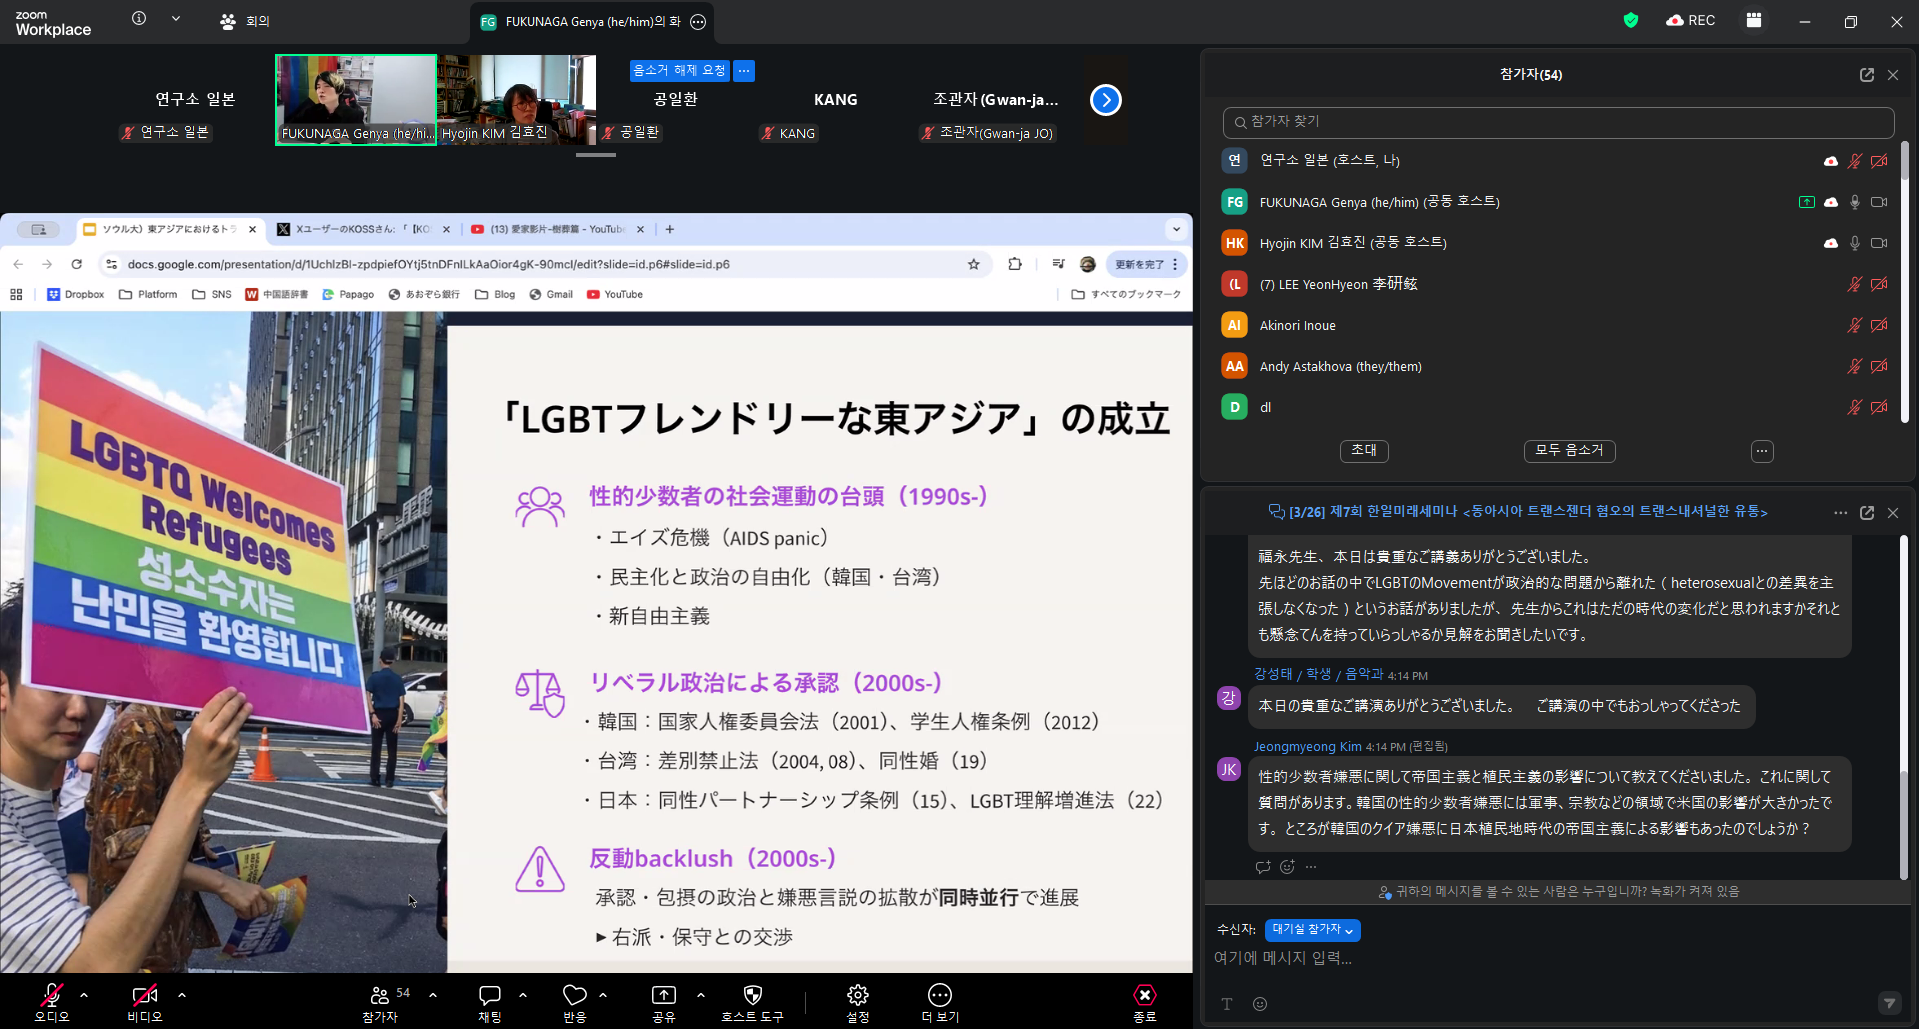Open the Participants panel from toolbar
This screenshot has height=1029, width=1919.
(x=380, y=995)
